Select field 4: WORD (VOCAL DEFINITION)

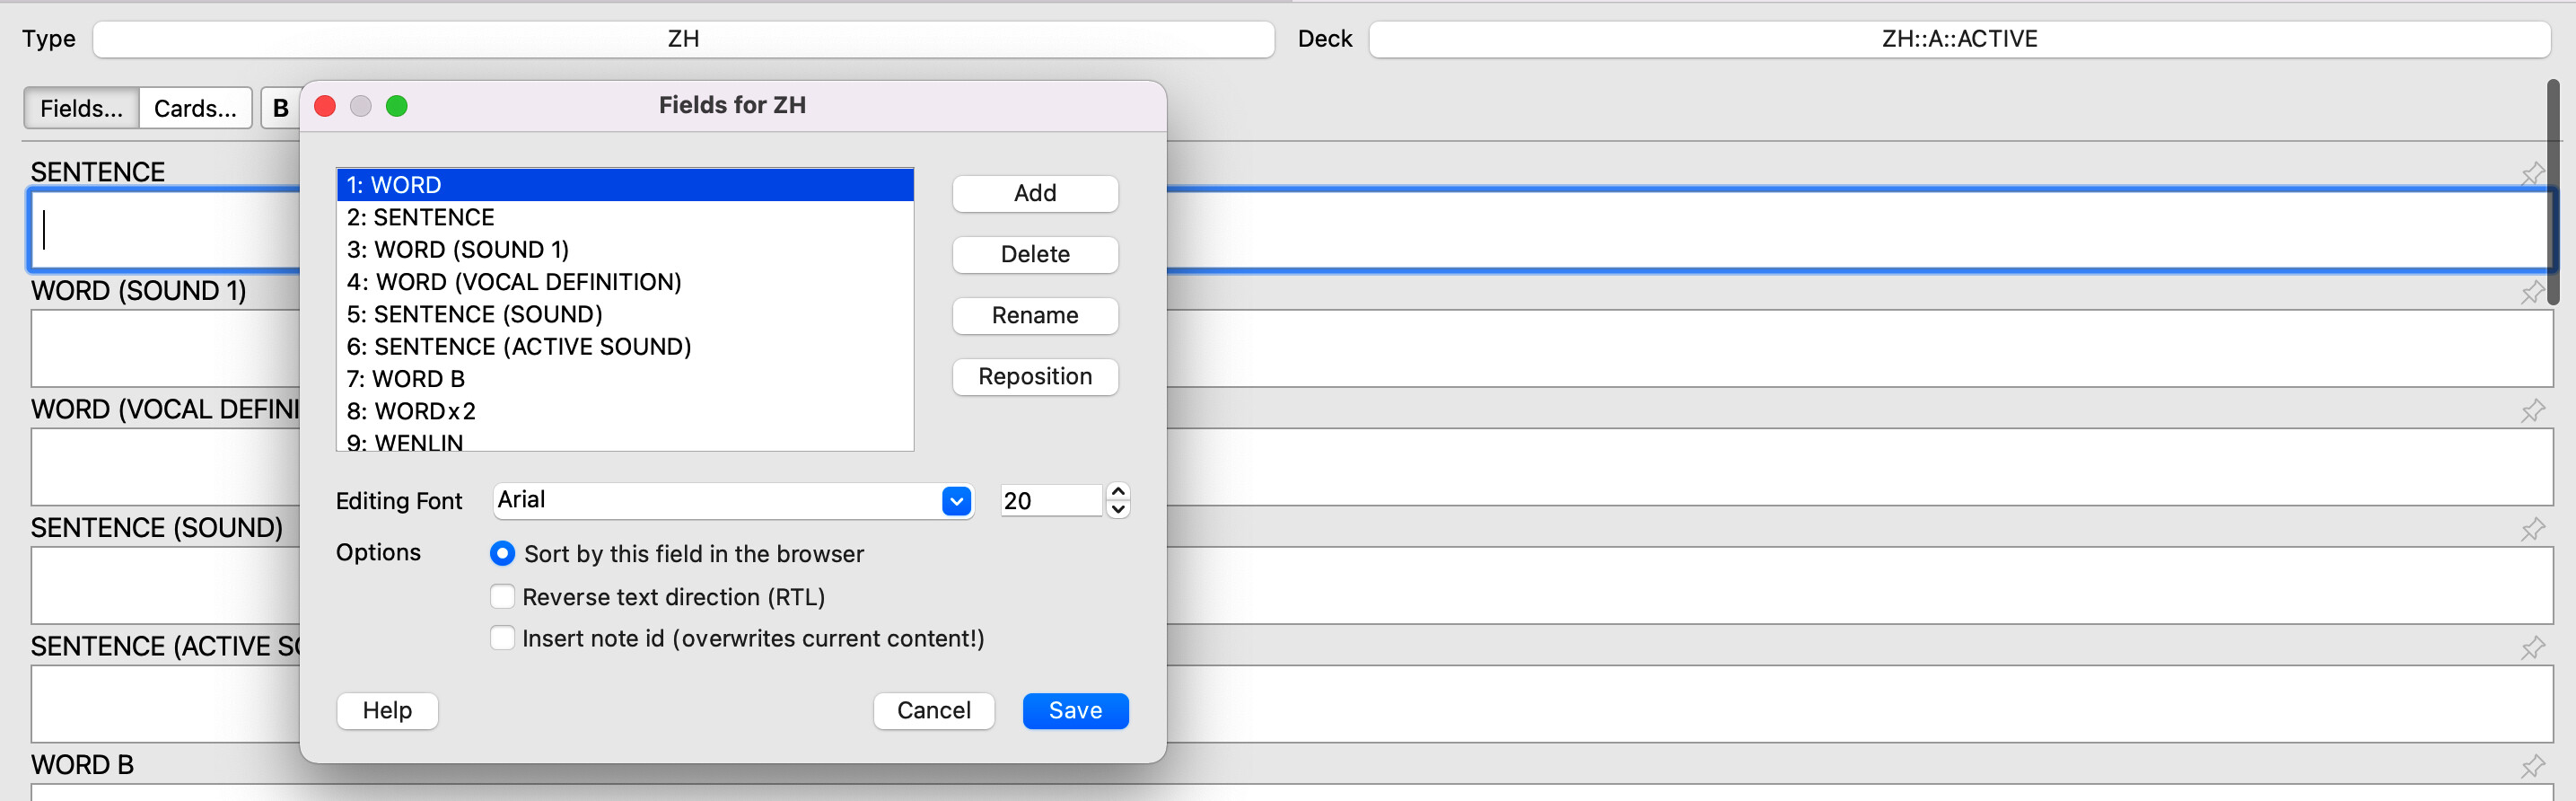tap(625, 282)
